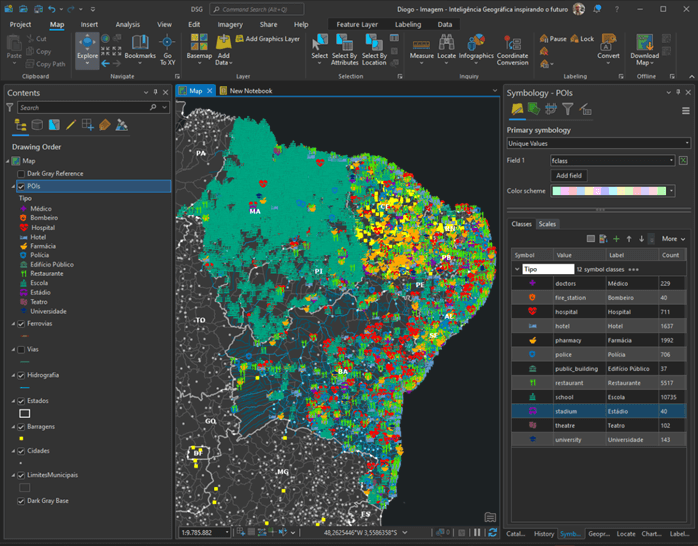
Task: Switch to the Scales tab
Action: click(547, 224)
